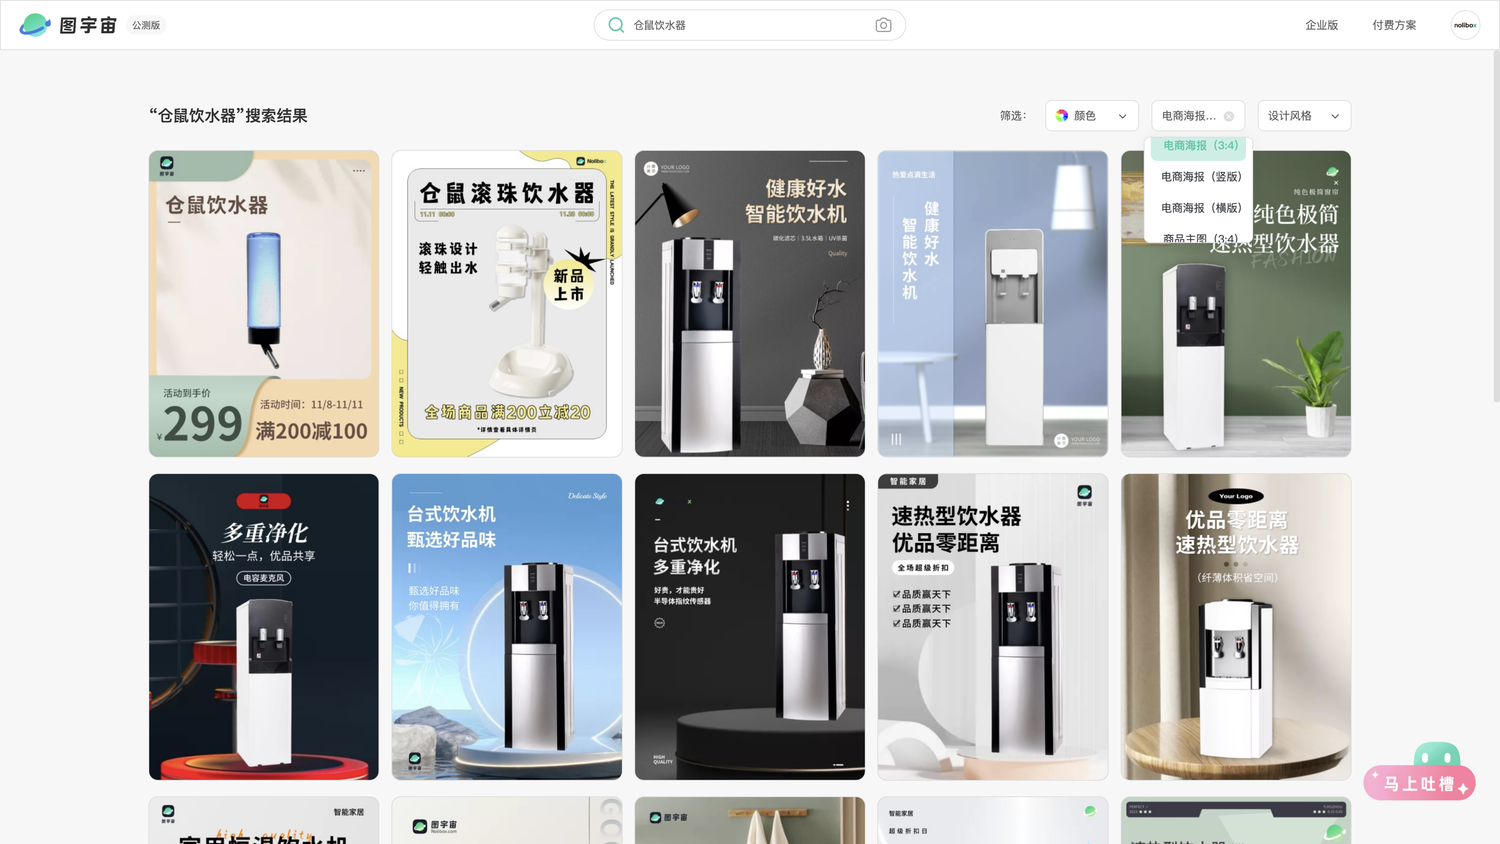The width and height of the screenshot is (1500, 844).
Task: Open bottom row card with towel image
Action: (x=750, y=821)
